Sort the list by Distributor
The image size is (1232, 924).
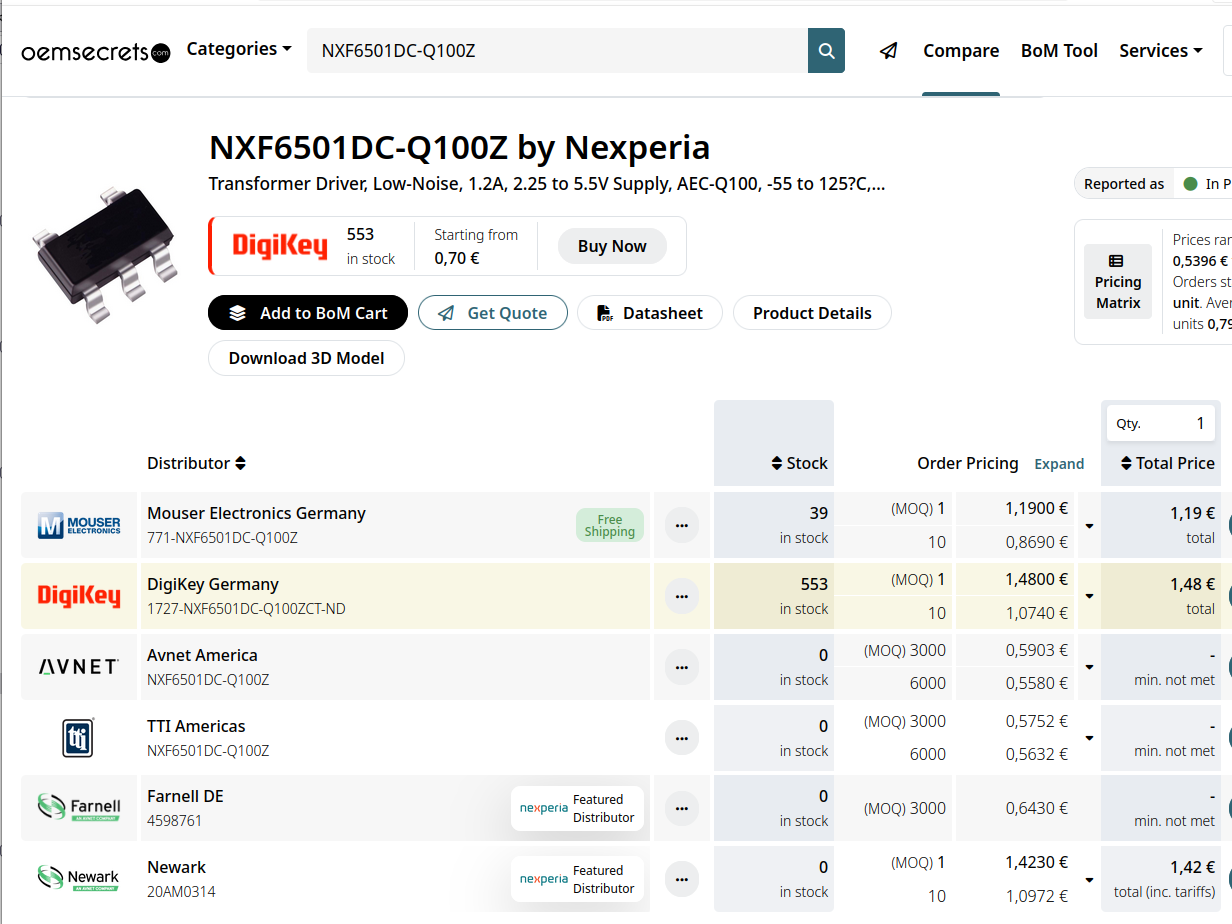196,463
